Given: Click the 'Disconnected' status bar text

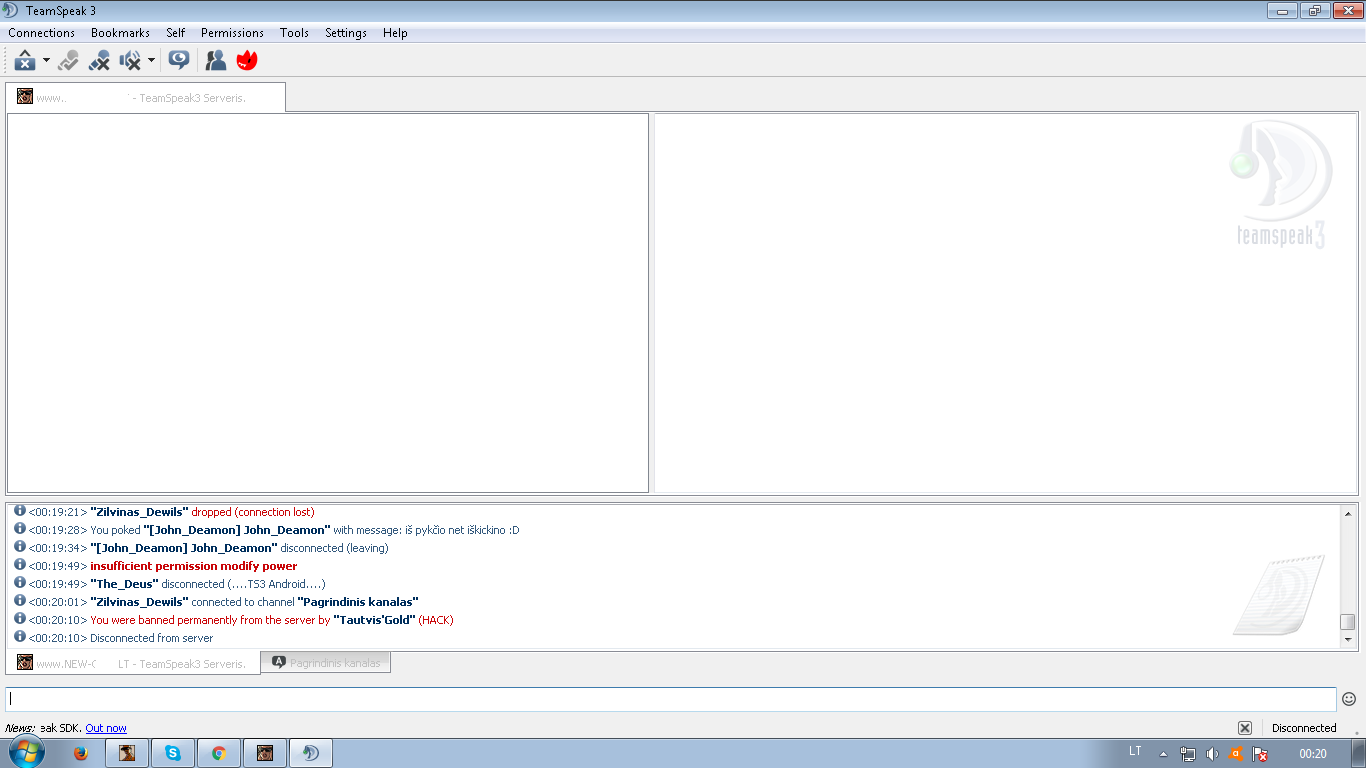Looking at the screenshot, I should coord(1304,728).
